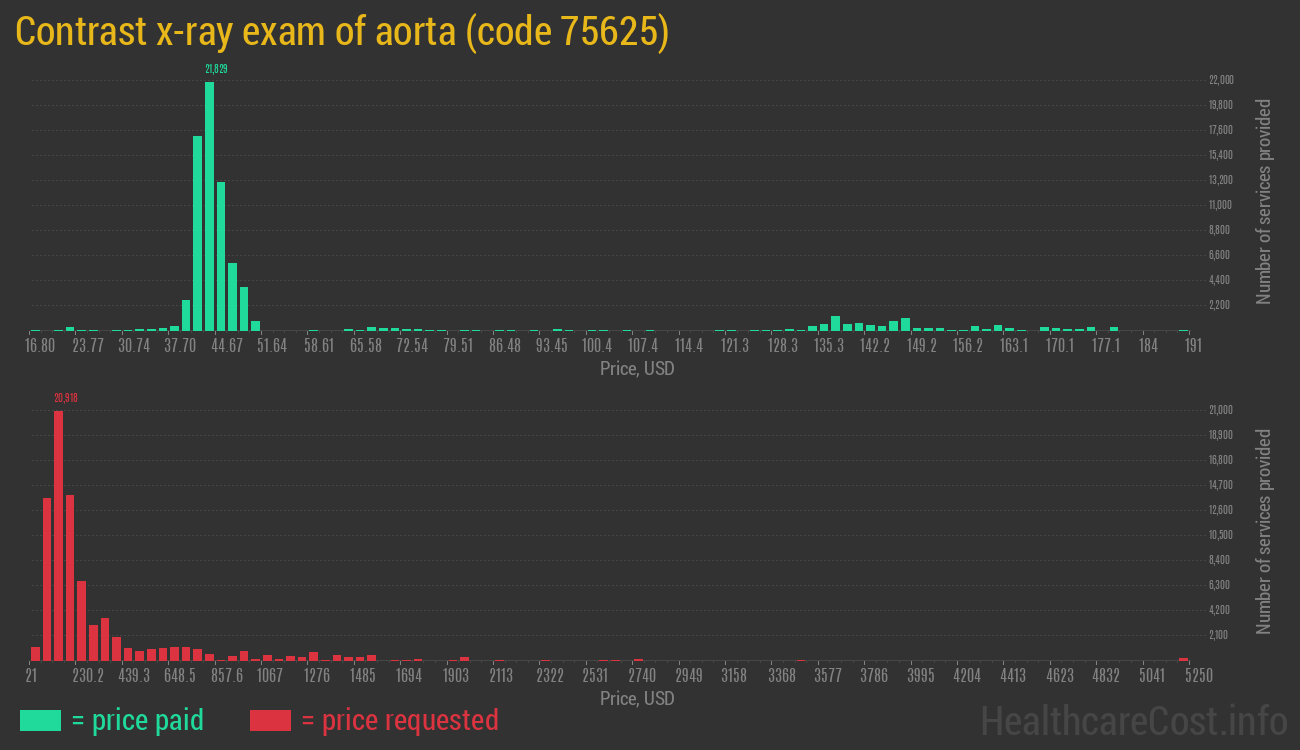Image resolution: width=1300 pixels, height=750 pixels.
Task: Select the tallest green bar labeled 21,829
Action: [209, 205]
